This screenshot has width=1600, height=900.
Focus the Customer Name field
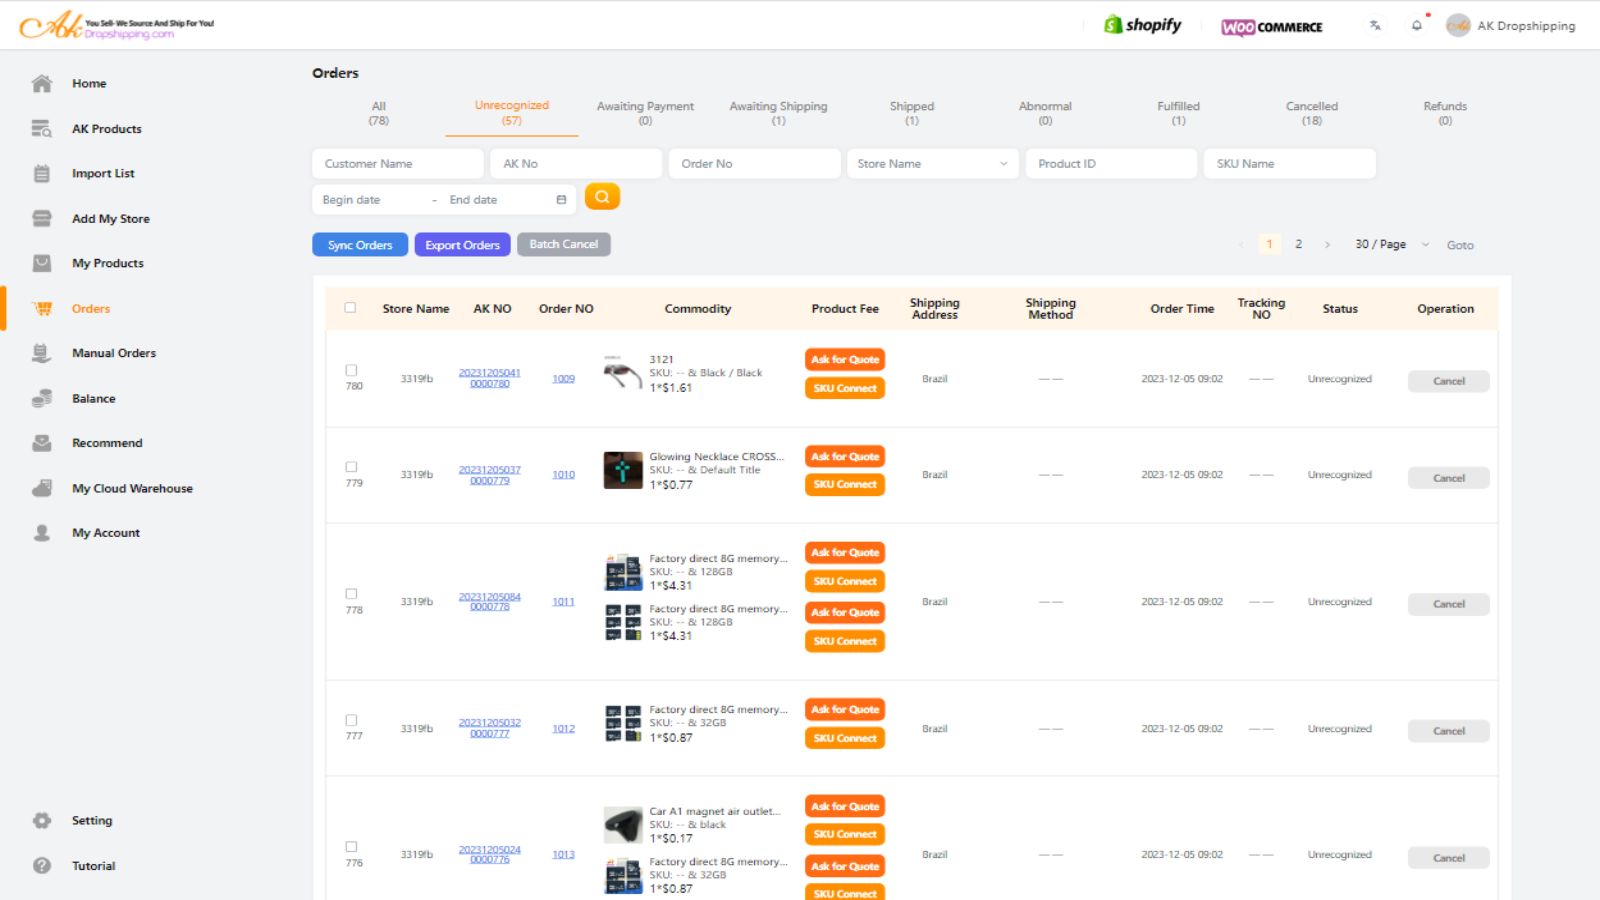[x=398, y=164]
